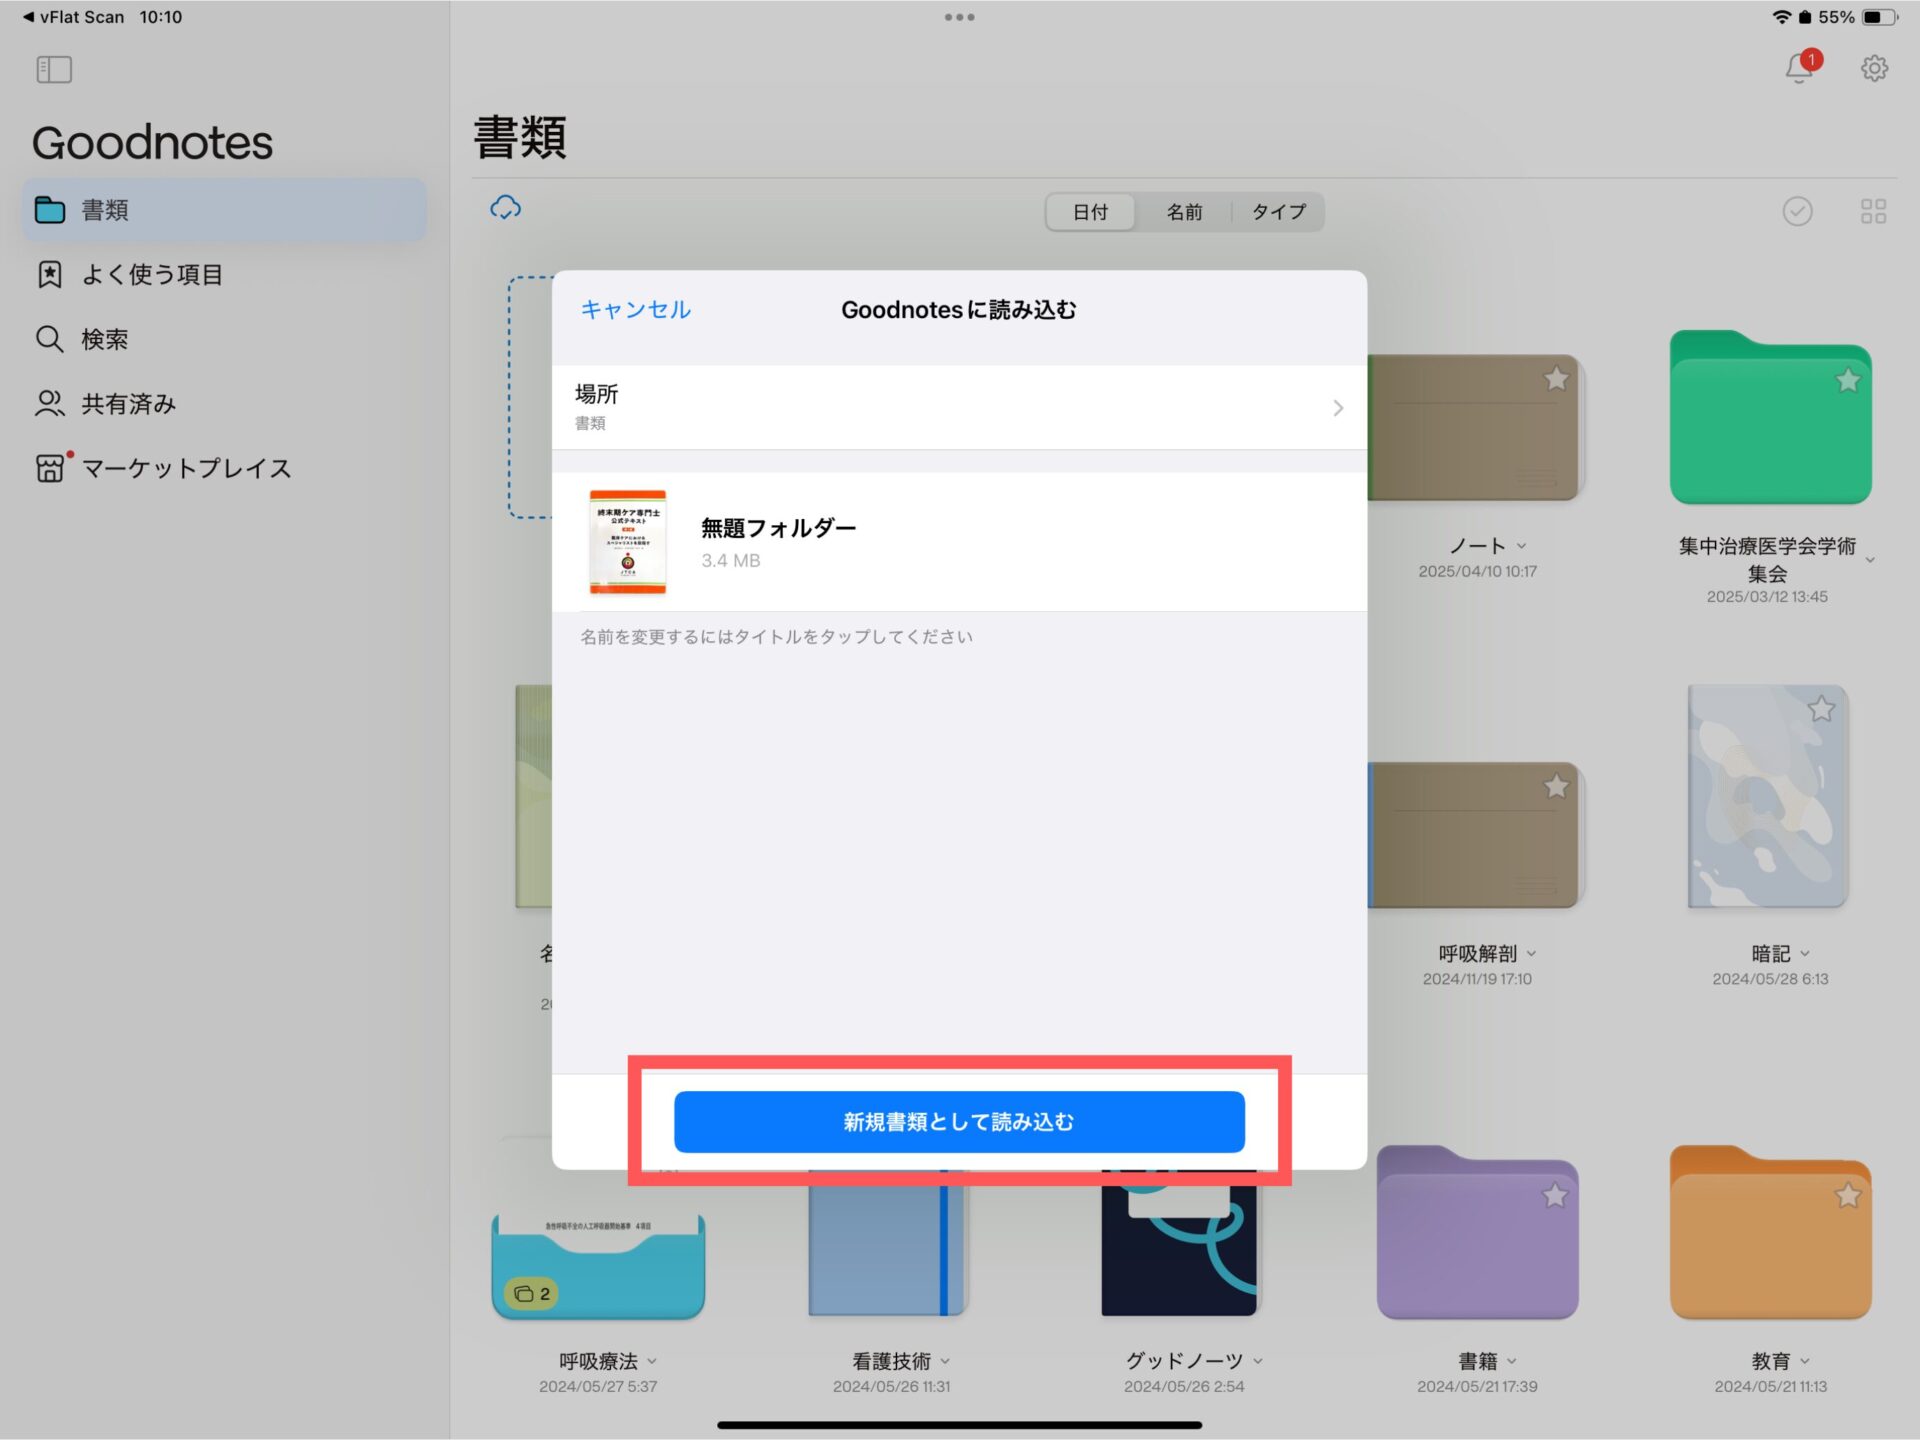Expand options chevron next to ノート
1920x1440 pixels.
[x=1521, y=546]
